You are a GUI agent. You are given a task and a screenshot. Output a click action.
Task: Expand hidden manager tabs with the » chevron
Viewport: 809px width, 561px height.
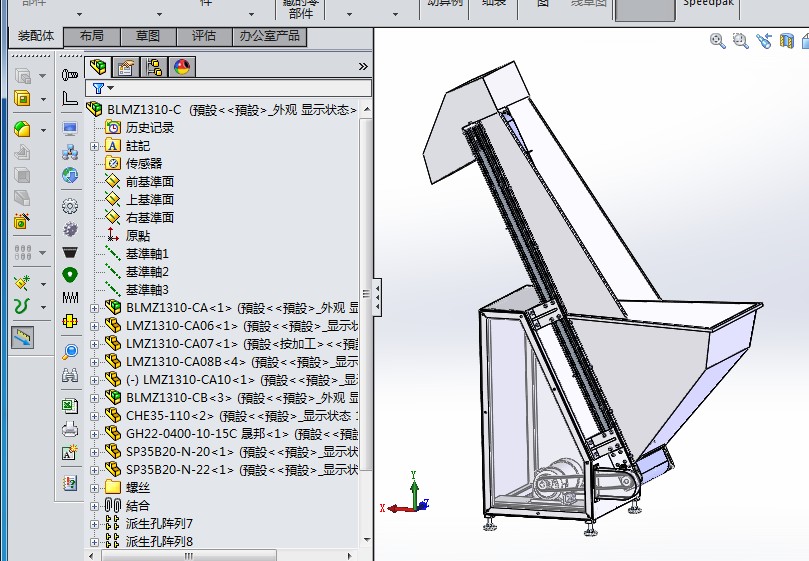pyautogui.click(x=363, y=67)
